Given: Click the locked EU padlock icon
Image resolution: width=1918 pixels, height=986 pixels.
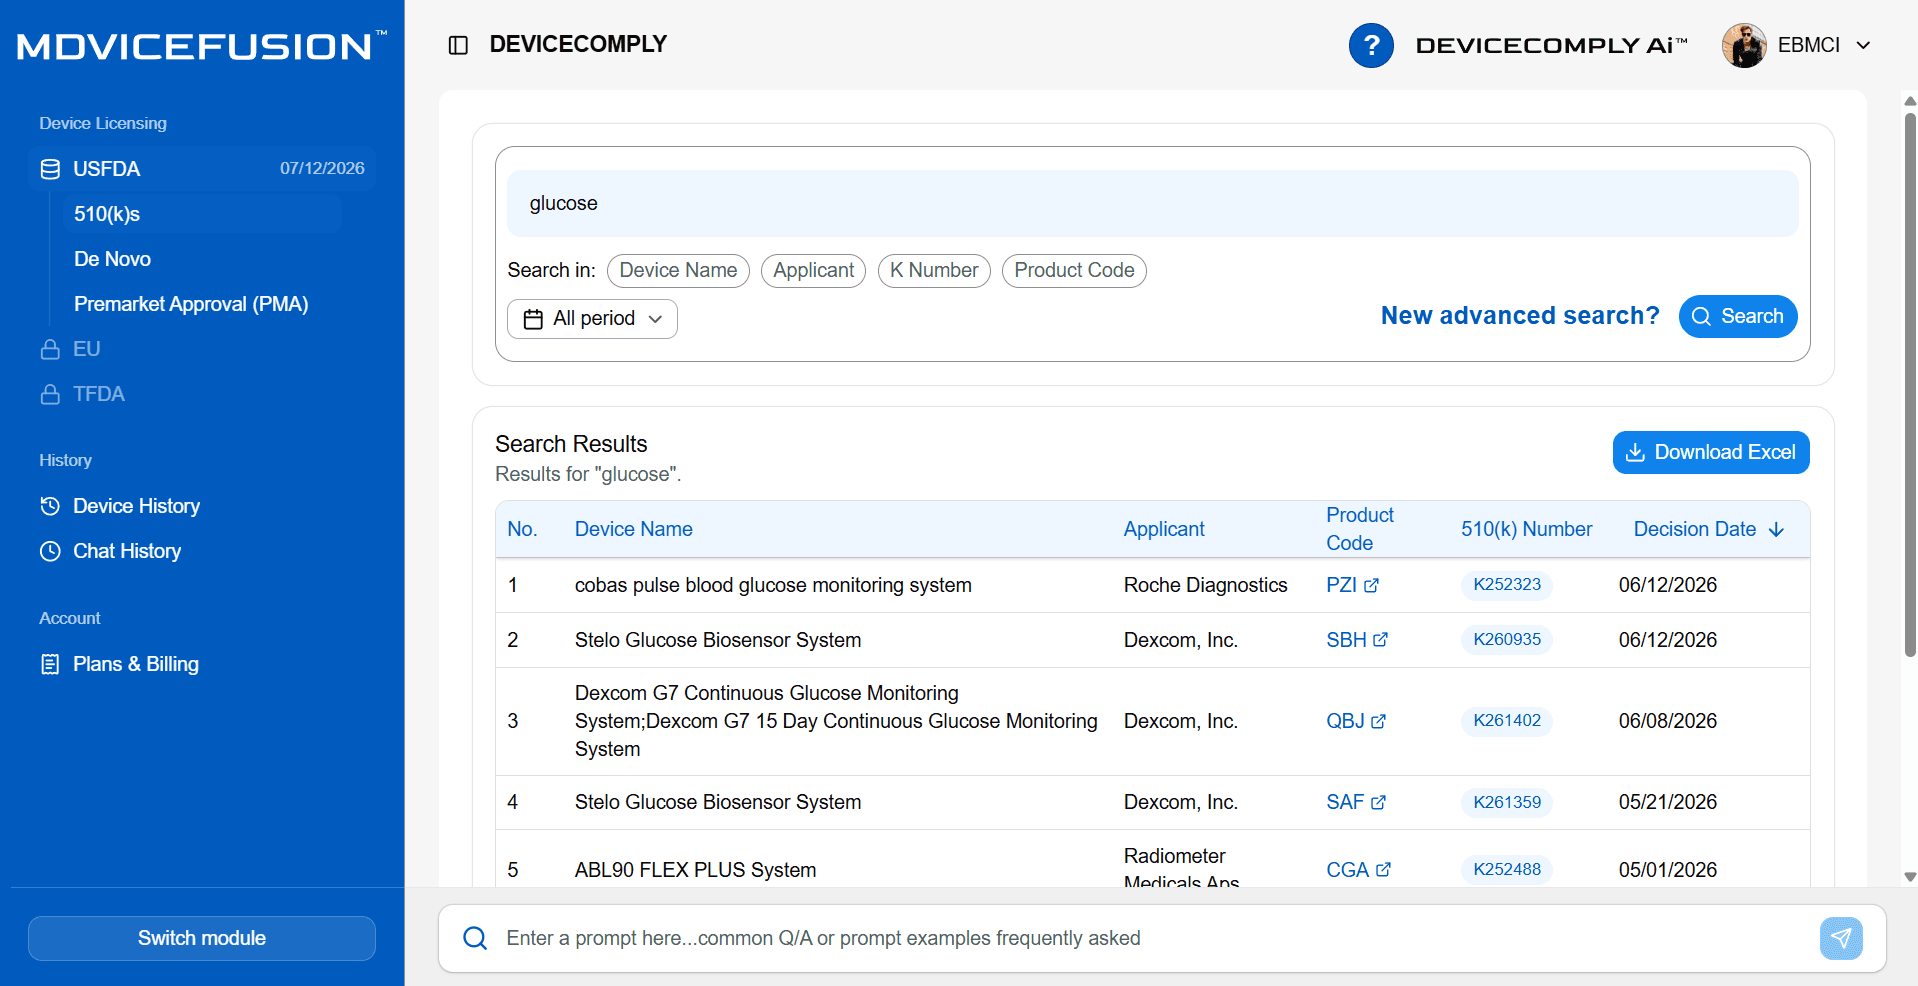Looking at the screenshot, I should (50, 349).
